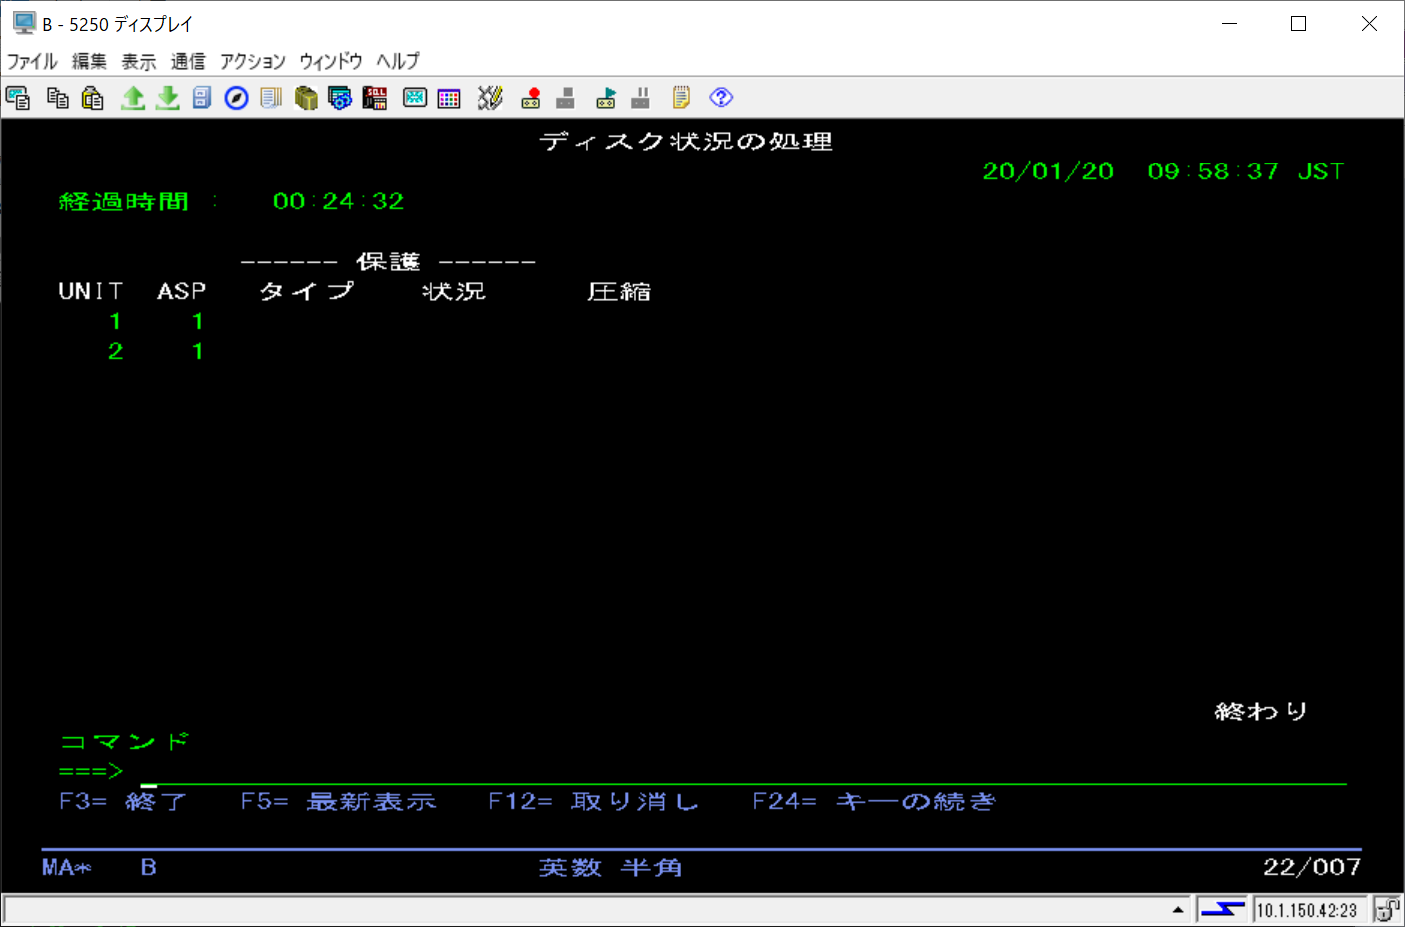Viewport: 1405px width, 927px height.
Task: Open the ファイル menu
Action: (32, 61)
